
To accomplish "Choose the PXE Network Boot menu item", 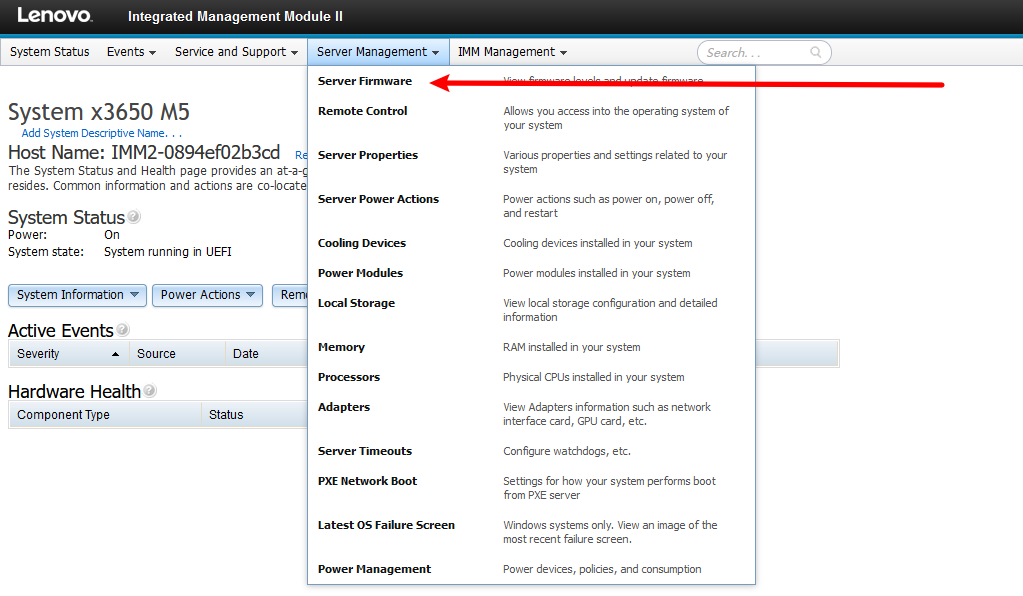I will 367,481.
